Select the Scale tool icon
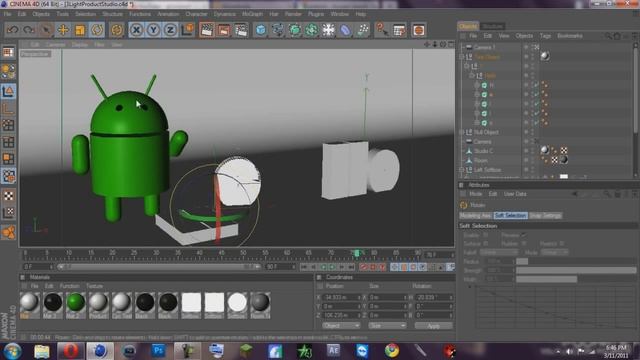Image resolution: width=640 pixels, height=360 pixels. [80, 30]
